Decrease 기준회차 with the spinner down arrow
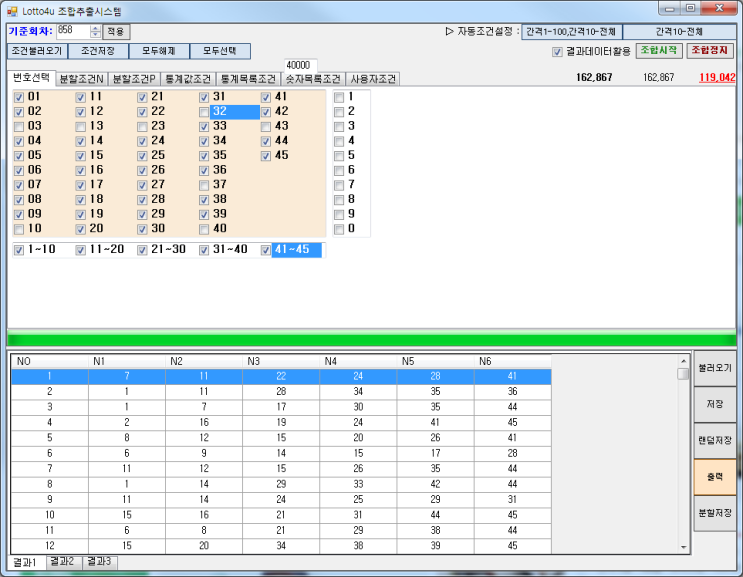The height and width of the screenshot is (577, 743). tap(95, 35)
